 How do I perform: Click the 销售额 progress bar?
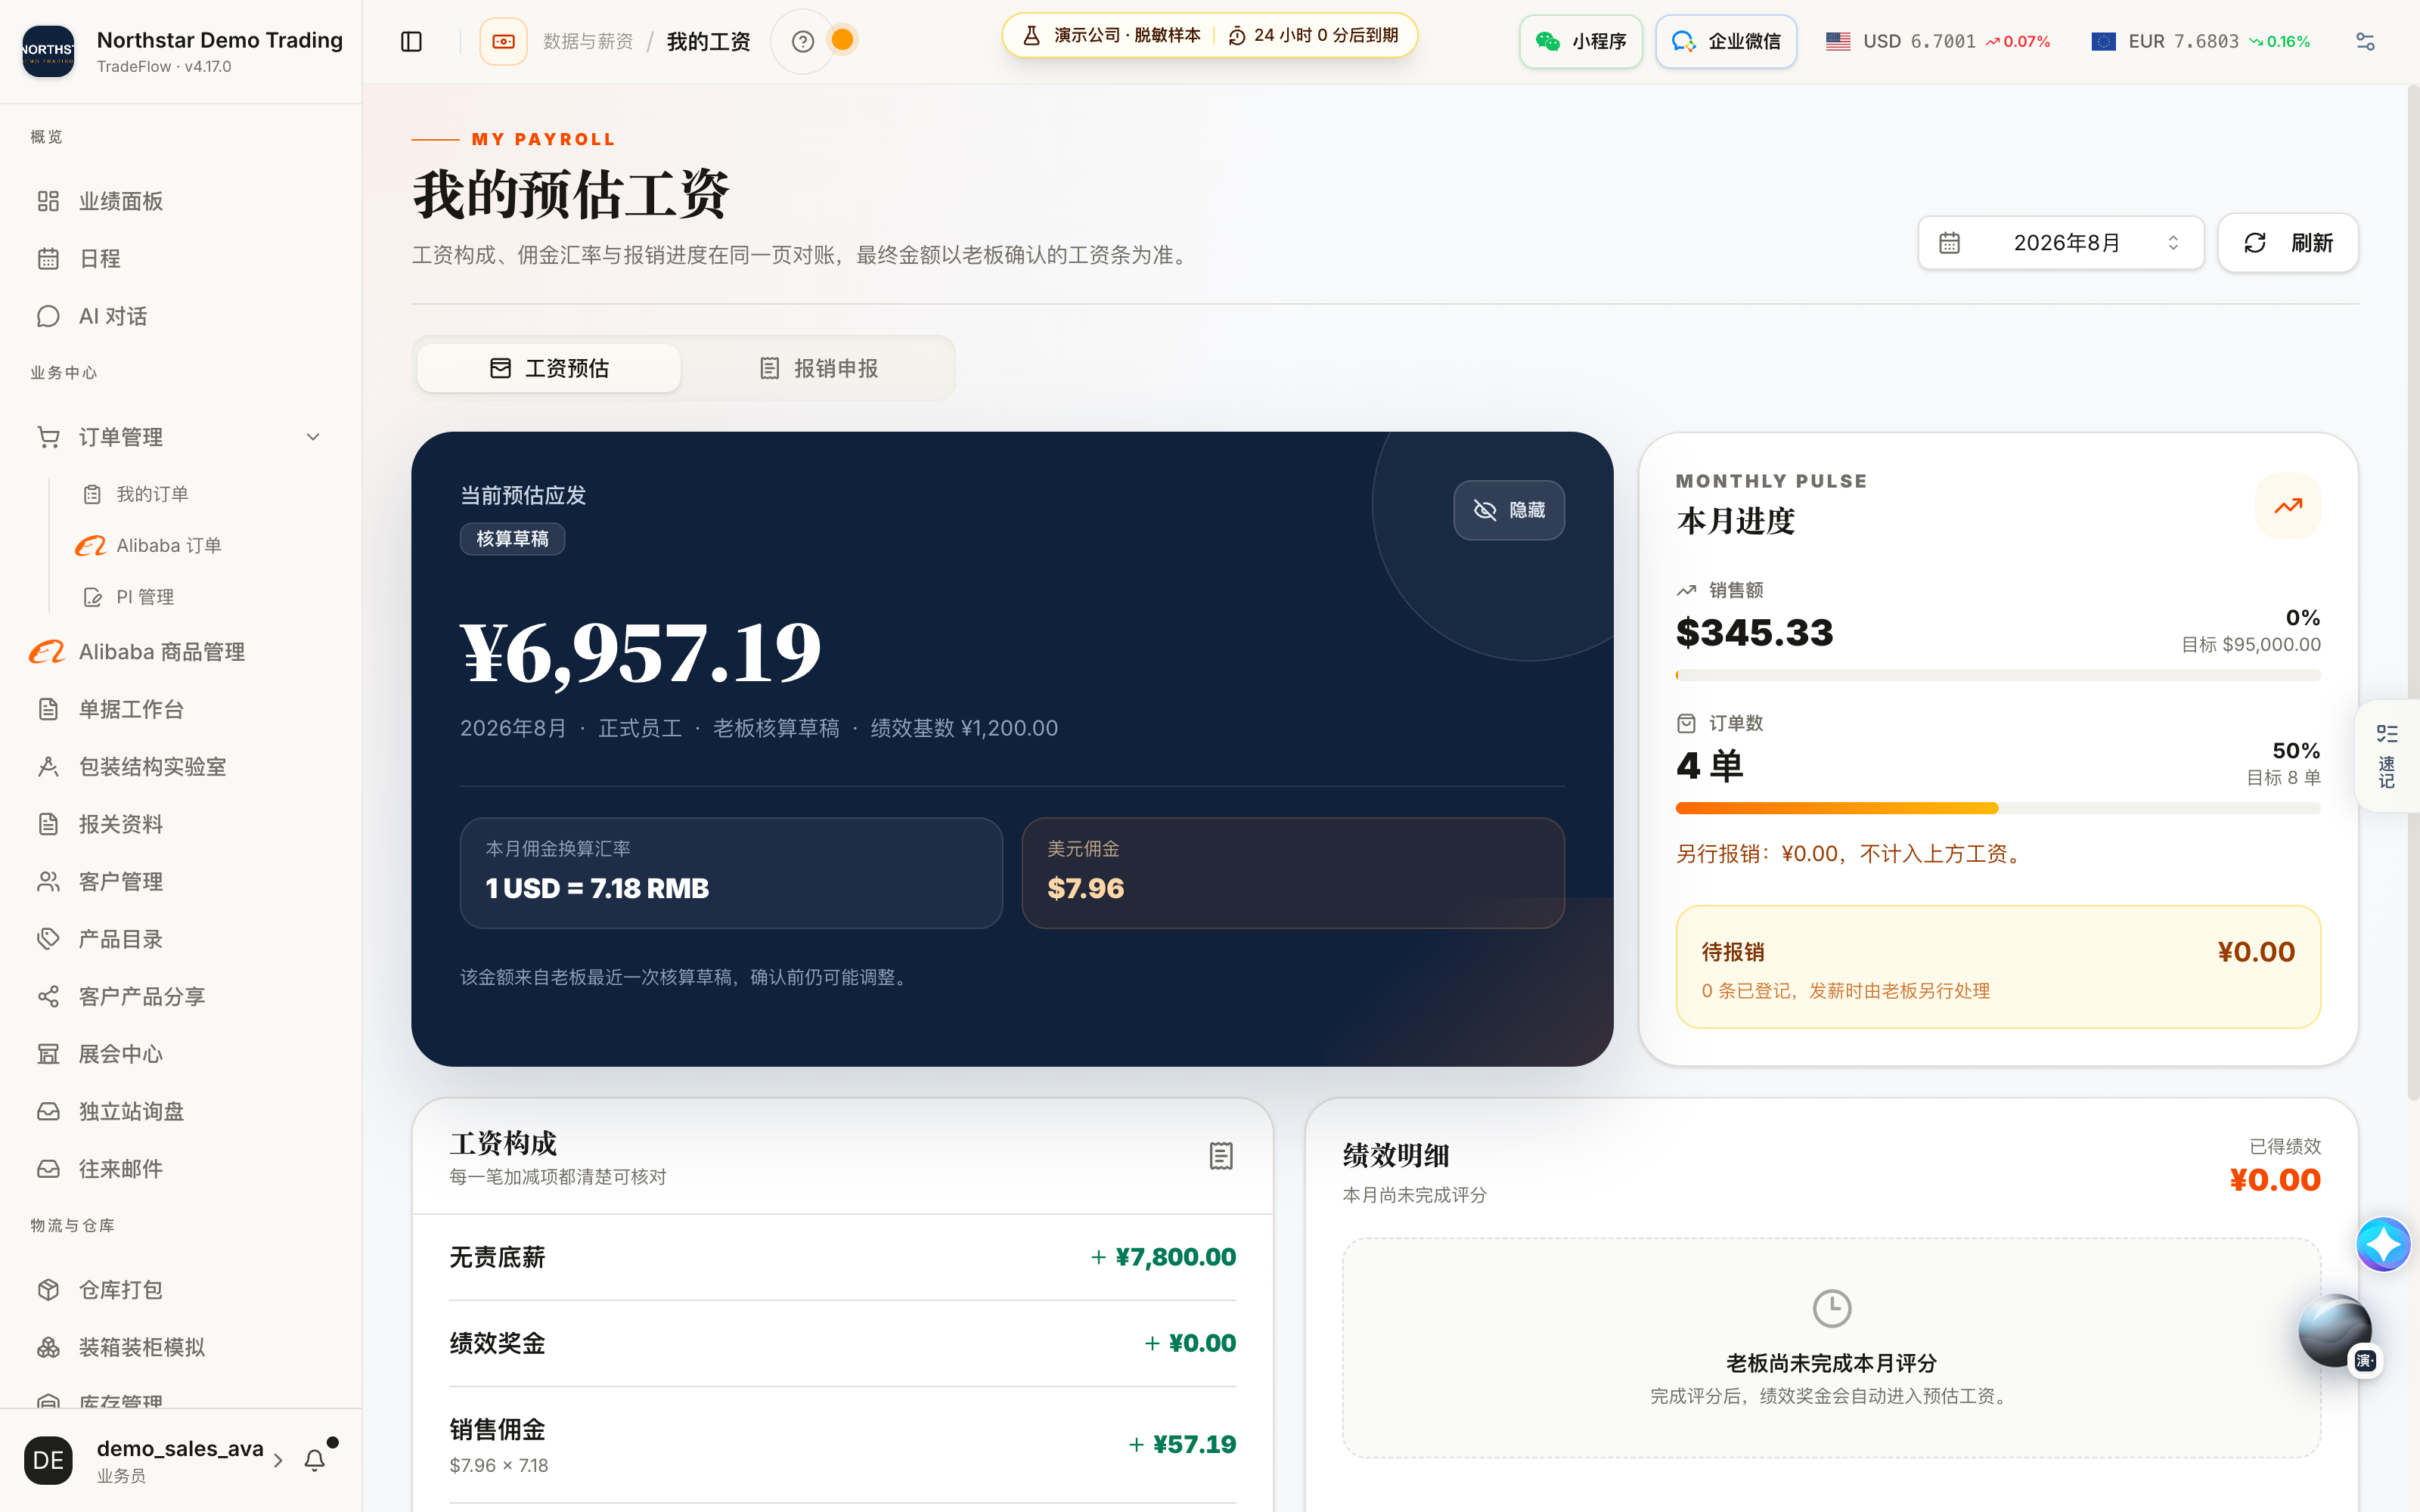1998,675
